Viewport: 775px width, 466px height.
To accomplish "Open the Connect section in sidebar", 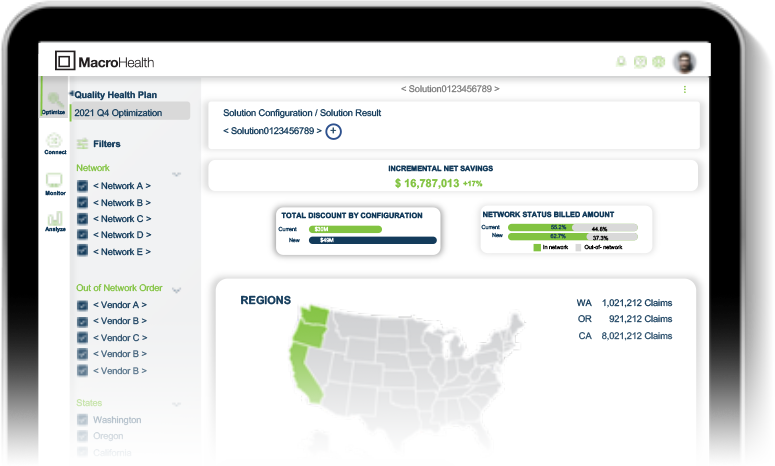I will pos(55,144).
